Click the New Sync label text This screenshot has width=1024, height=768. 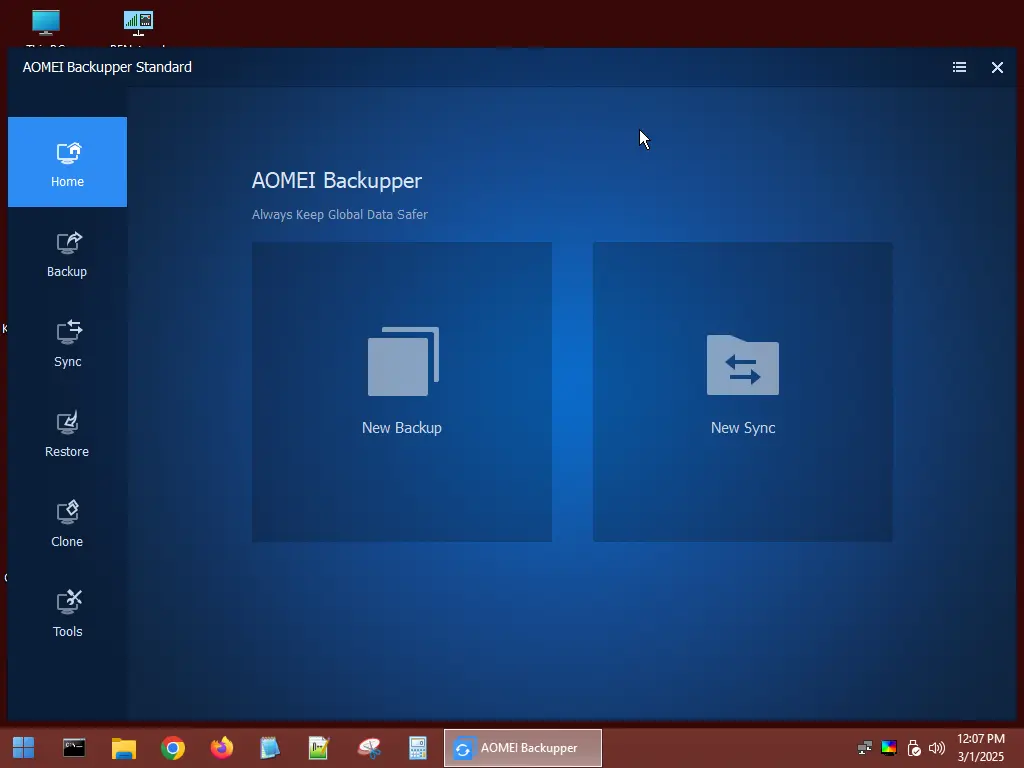click(743, 428)
